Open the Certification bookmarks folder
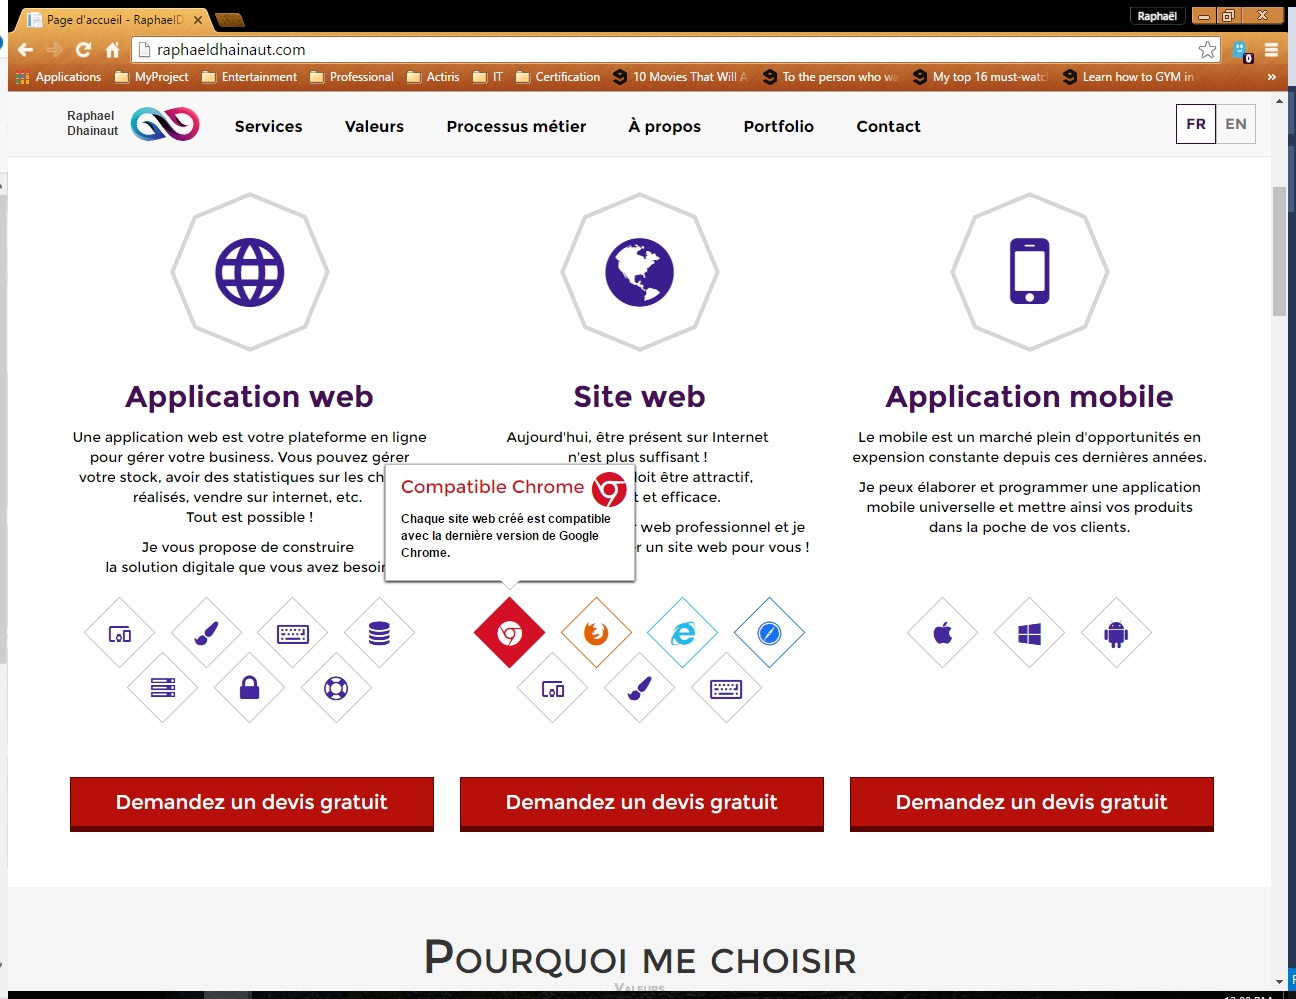Image resolution: width=1296 pixels, height=999 pixels. (558, 77)
